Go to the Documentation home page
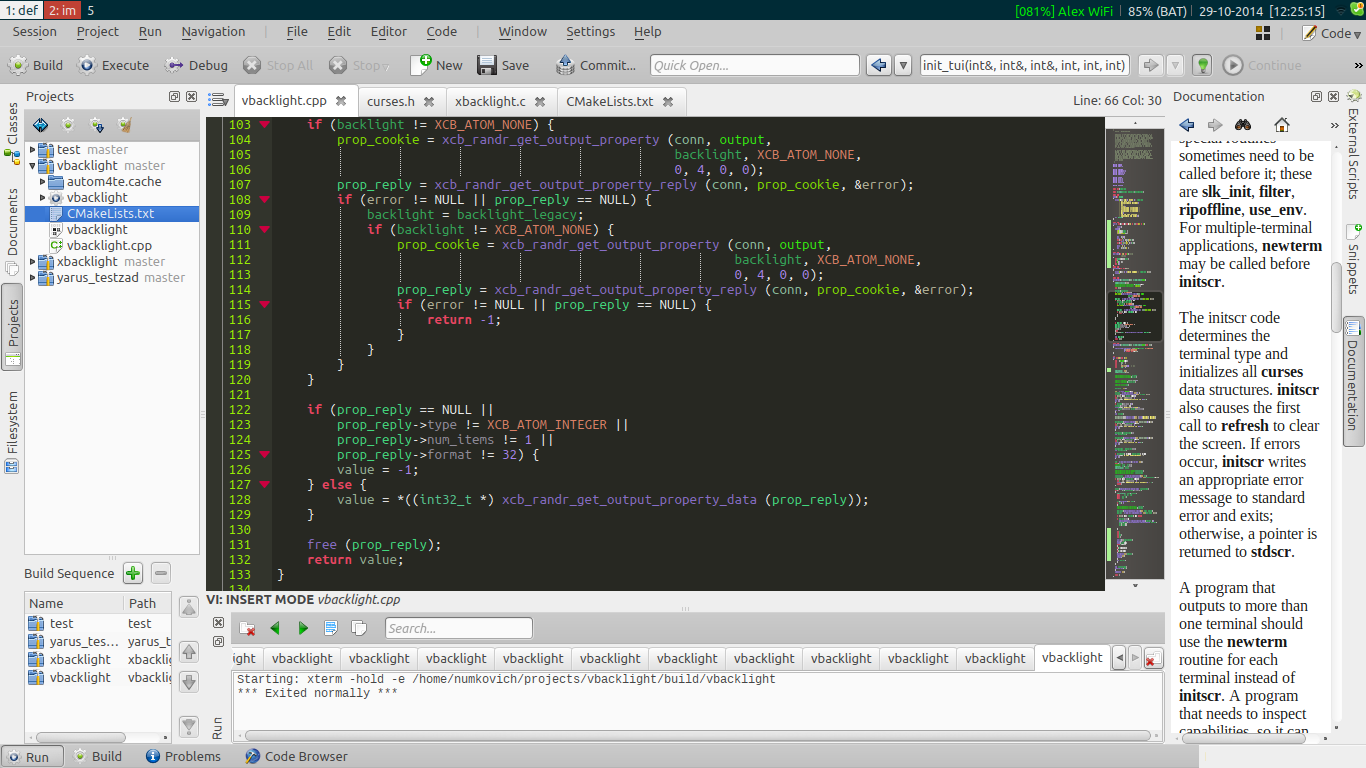1366x768 pixels. [1281, 125]
